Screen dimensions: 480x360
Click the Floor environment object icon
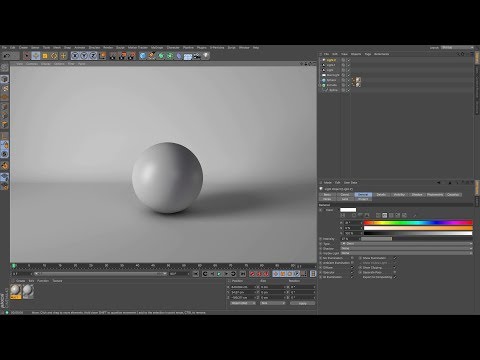tap(188, 56)
